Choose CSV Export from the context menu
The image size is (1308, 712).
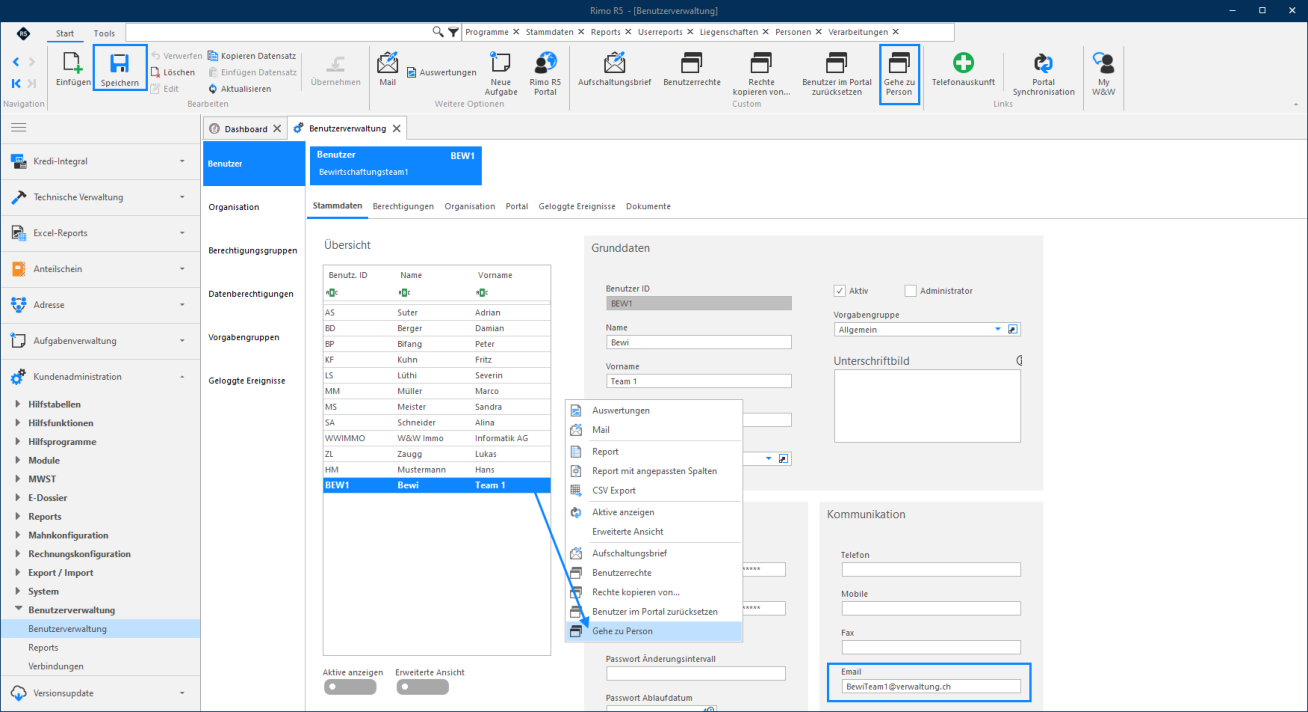654,491
